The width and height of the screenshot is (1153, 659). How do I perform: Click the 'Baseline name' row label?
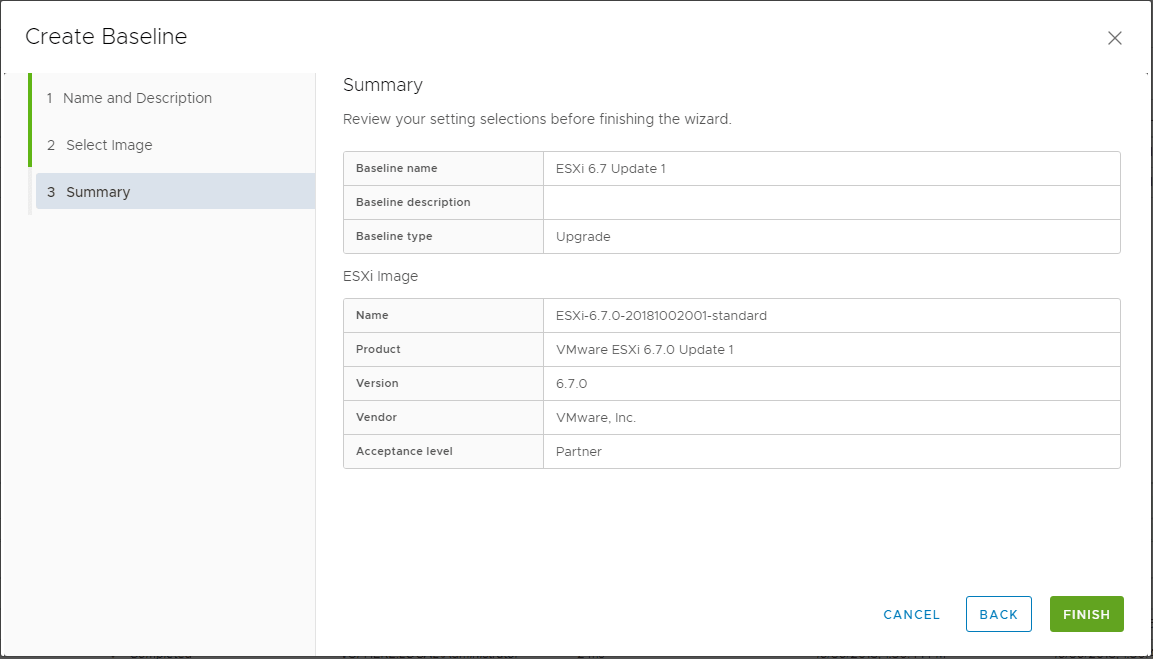[x=396, y=168]
